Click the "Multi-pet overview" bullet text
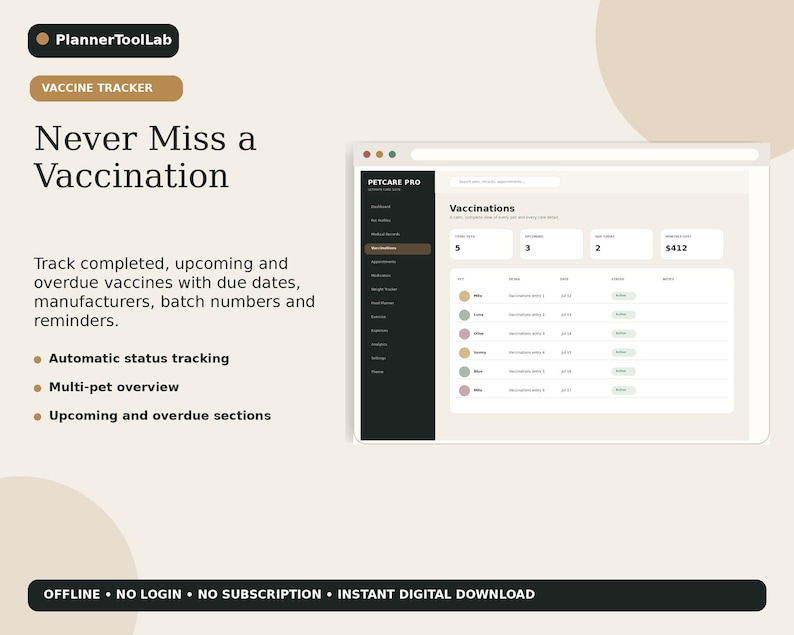This screenshot has width=794, height=635. tap(114, 387)
